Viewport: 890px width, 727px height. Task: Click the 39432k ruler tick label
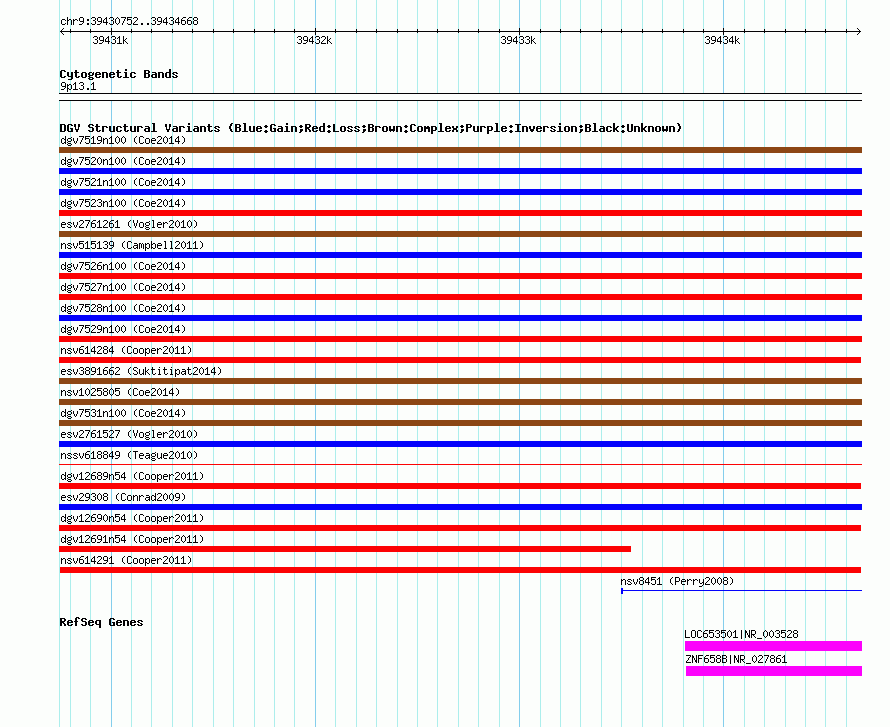click(x=314, y=40)
